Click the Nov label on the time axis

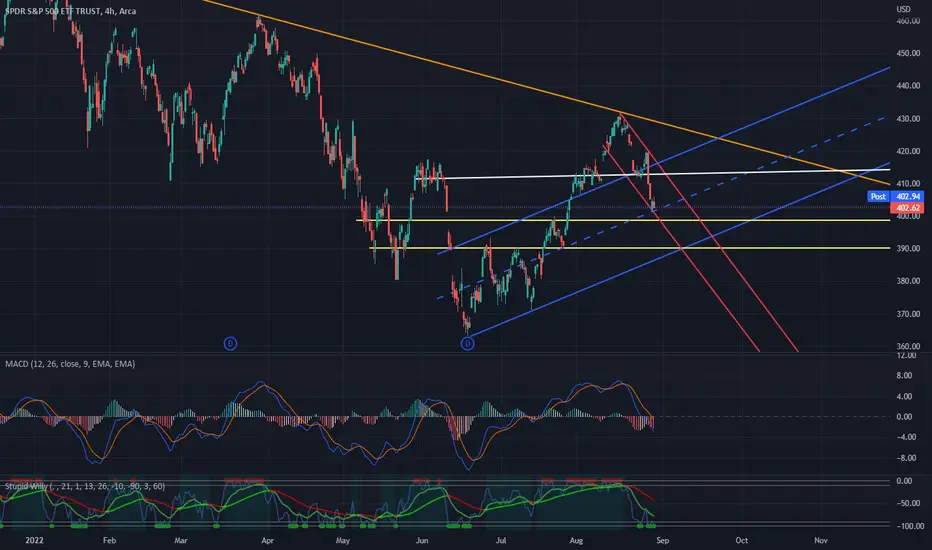(820, 540)
